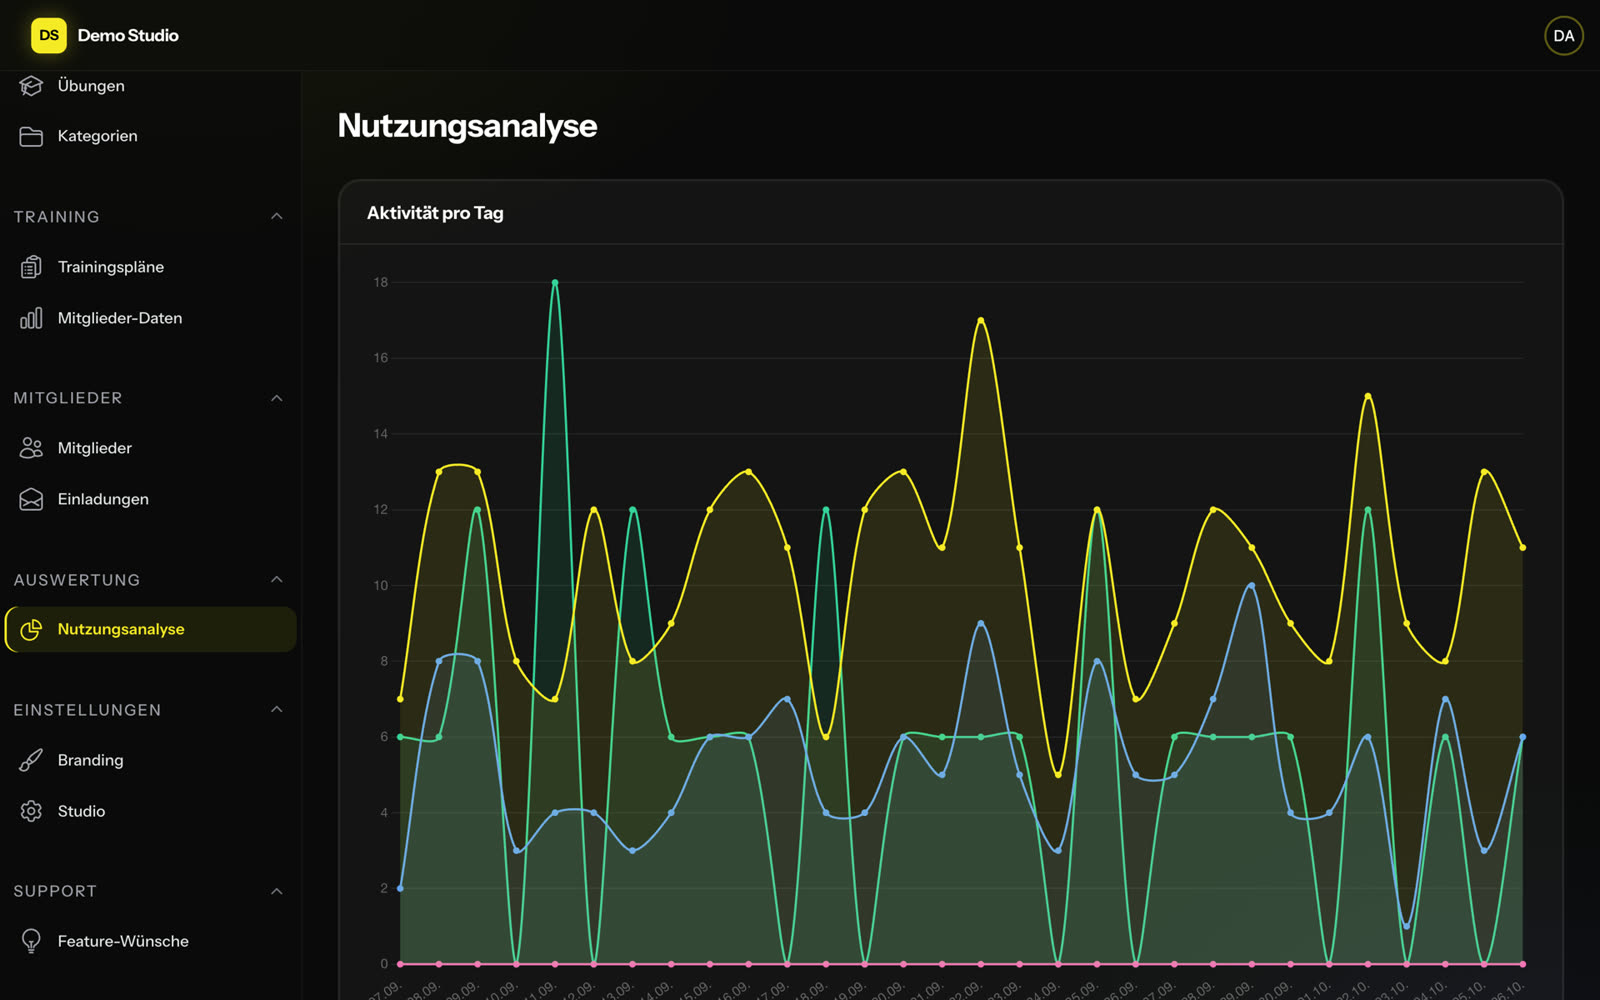Collapse the Mitglieder section chevron
The height and width of the screenshot is (1000, 1600).
pyautogui.click(x=277, y=398)
